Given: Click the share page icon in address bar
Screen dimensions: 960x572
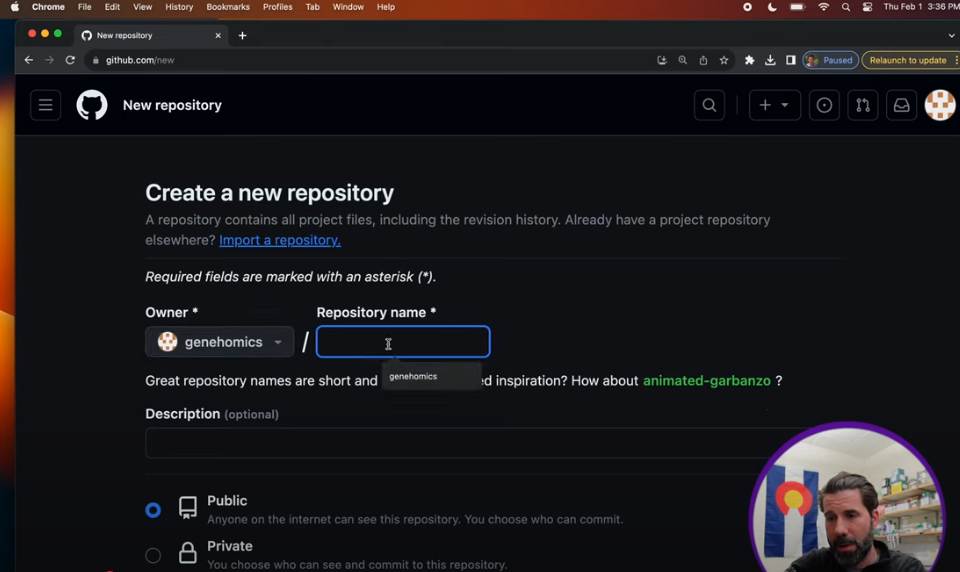Looking at the screenshot, I should (x=703, y=60).
